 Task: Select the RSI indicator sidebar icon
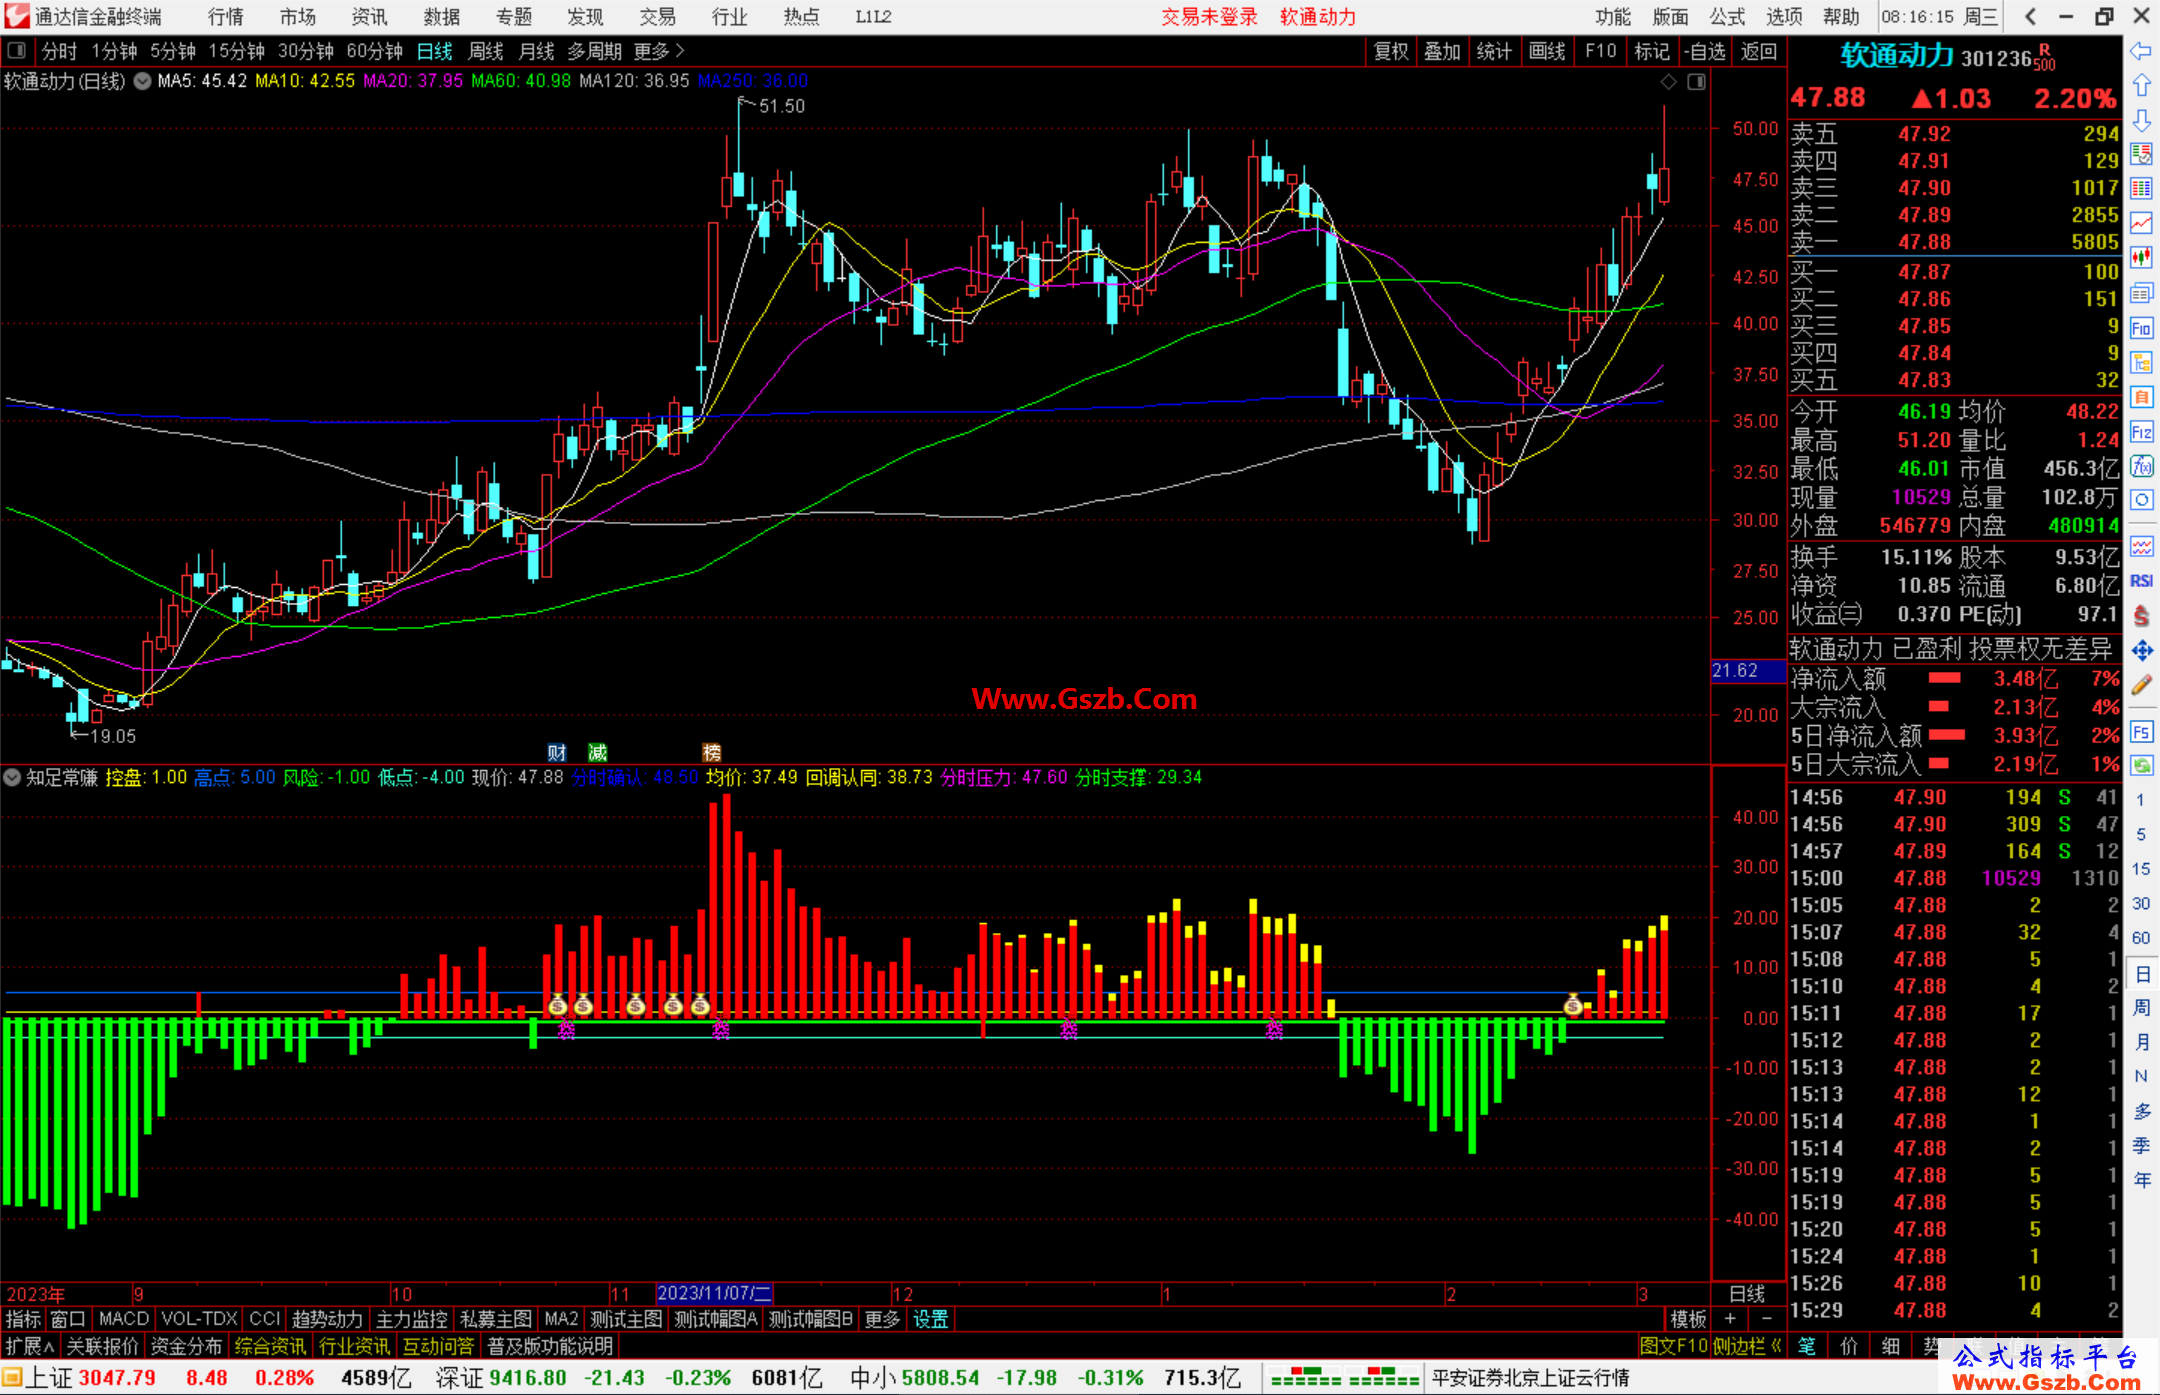[x=2141, y=581]
